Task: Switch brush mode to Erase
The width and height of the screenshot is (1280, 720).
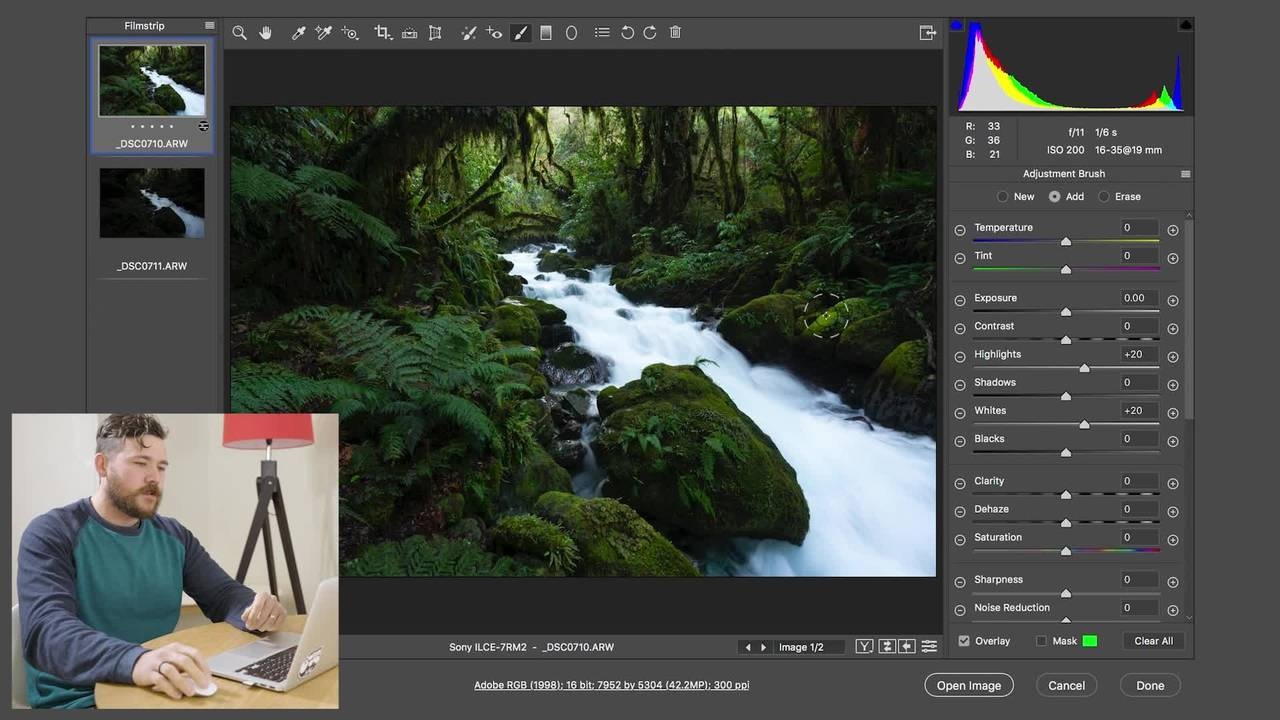Action: click(x=1104, y=197)
